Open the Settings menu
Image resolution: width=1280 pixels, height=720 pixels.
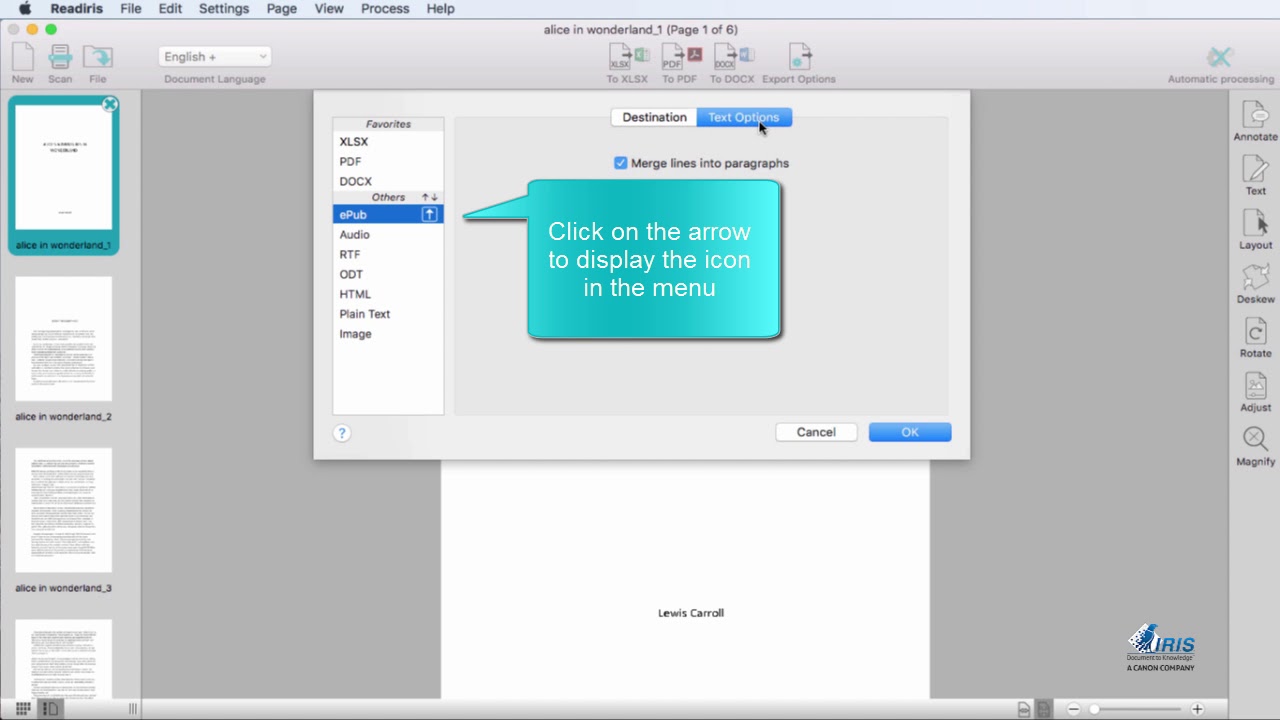click(224, 8)
